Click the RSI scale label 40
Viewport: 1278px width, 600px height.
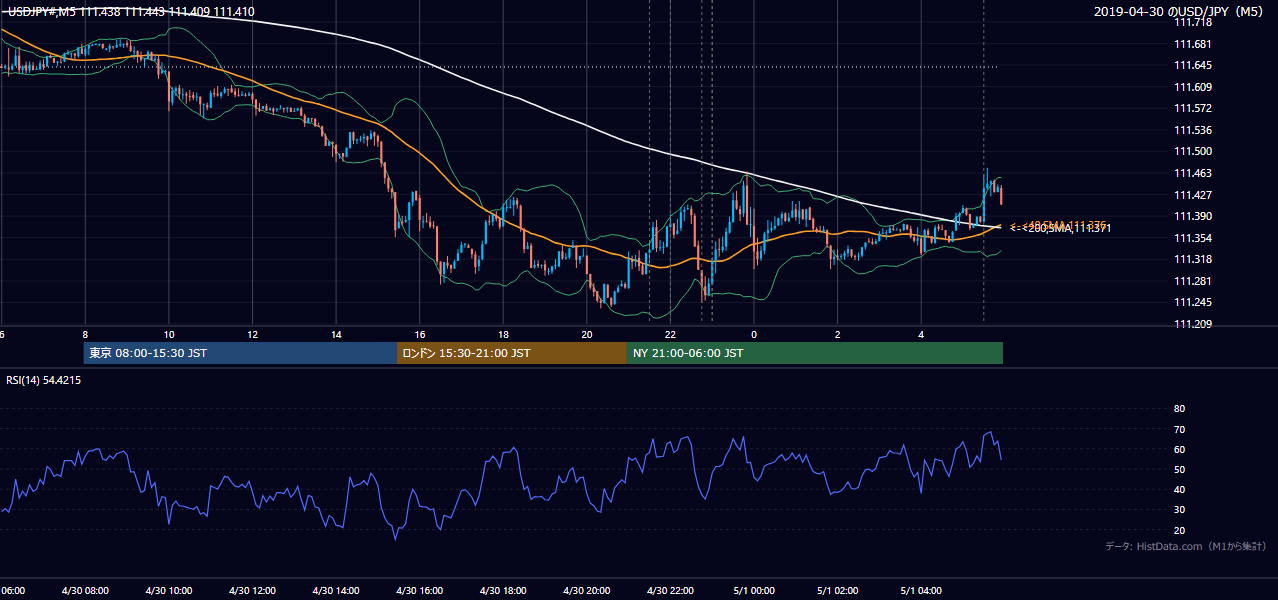[x=1179, y=489]
